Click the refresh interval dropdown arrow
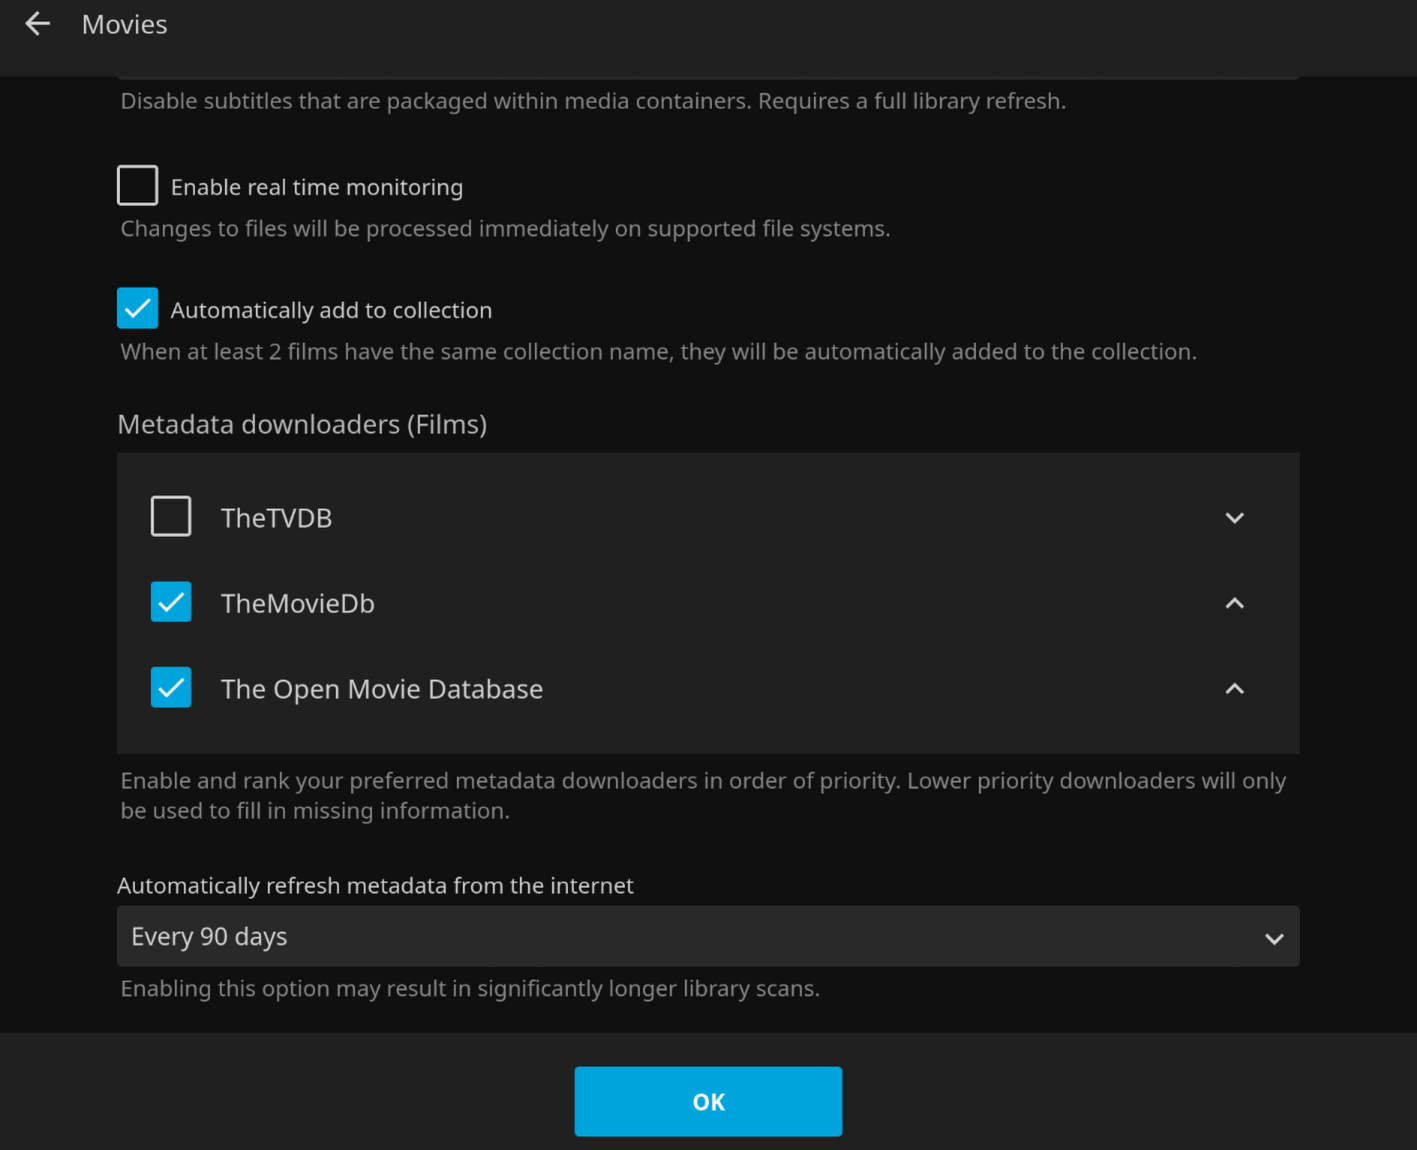 click(1273, 938)
